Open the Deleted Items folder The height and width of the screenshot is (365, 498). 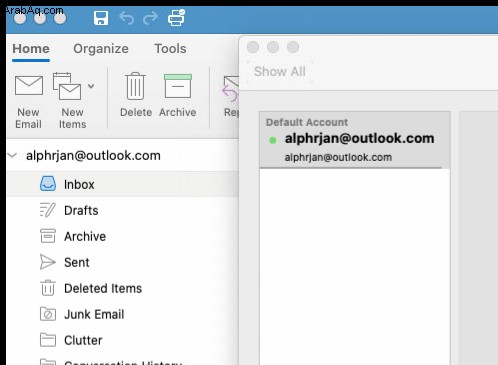coord(123,288)
